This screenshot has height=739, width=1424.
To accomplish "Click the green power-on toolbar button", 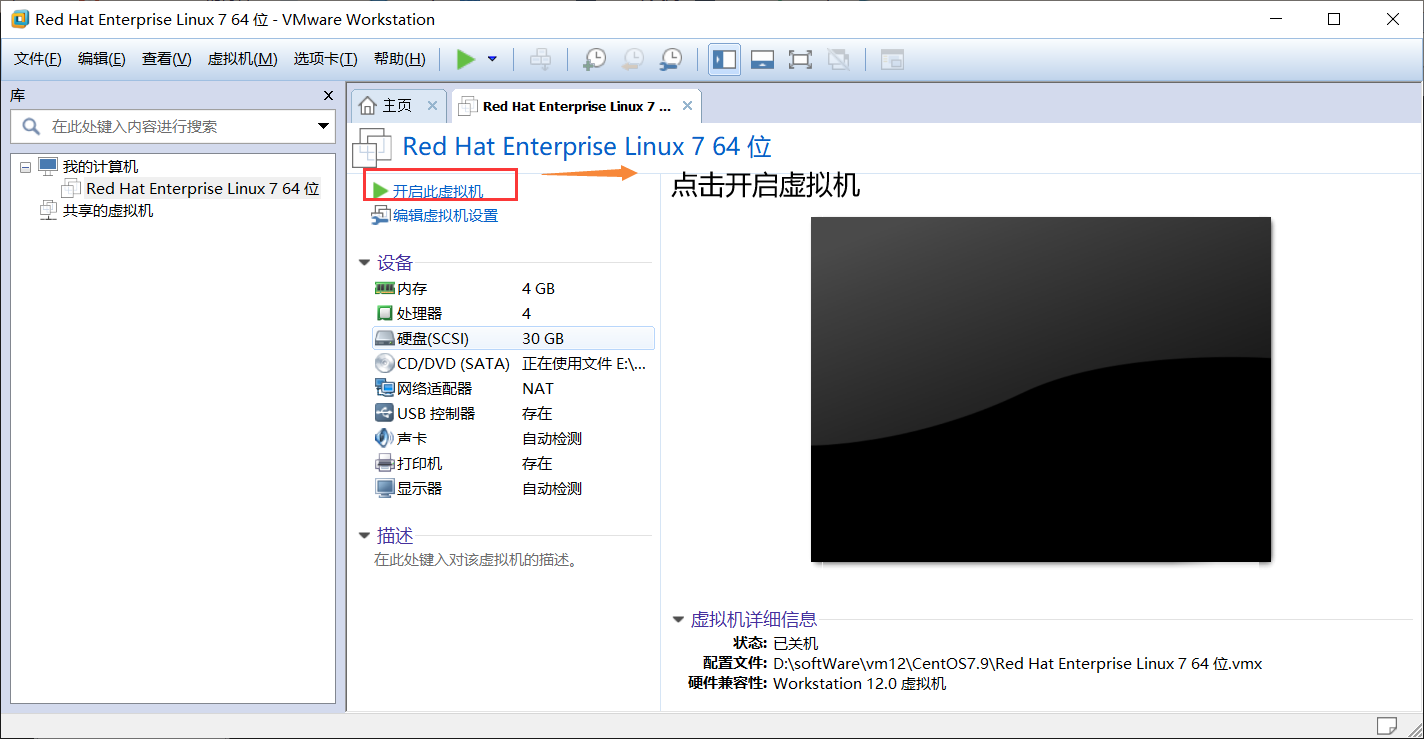I will pyautogui.click(x=465, y=59).
